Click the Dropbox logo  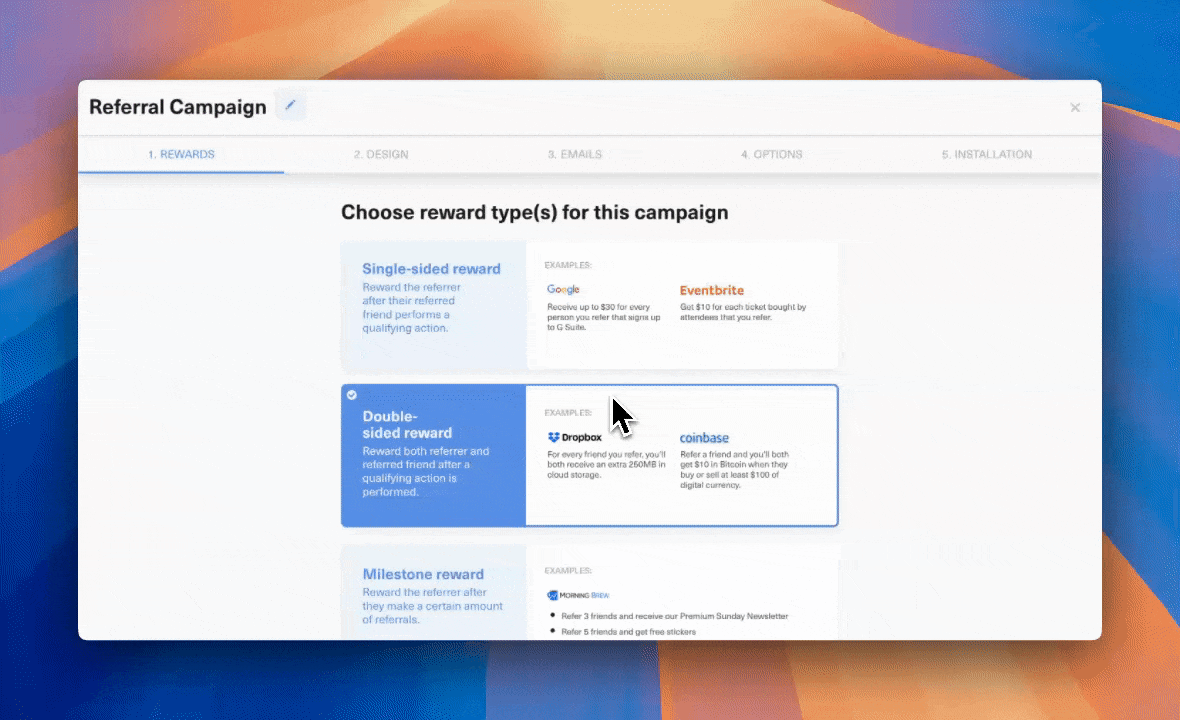[x=578, y=438]
